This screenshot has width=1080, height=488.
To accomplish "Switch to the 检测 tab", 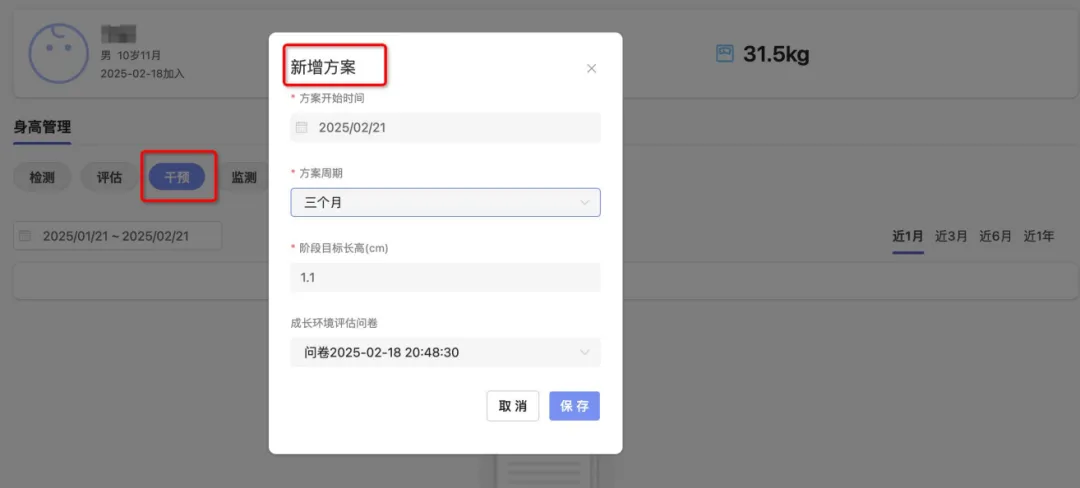I will coord(42,178).
